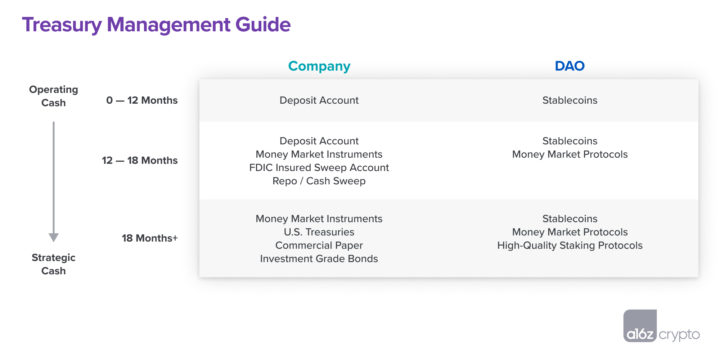Select the Strategic Cash label
This screenshot has width=720, height=360.
coord(54,264)
